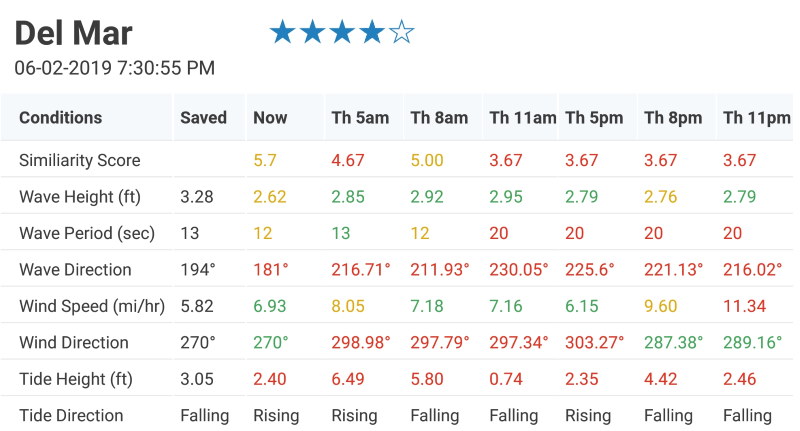
Task: Click the current similarity score 5.7
Action: tap(265, 160)
